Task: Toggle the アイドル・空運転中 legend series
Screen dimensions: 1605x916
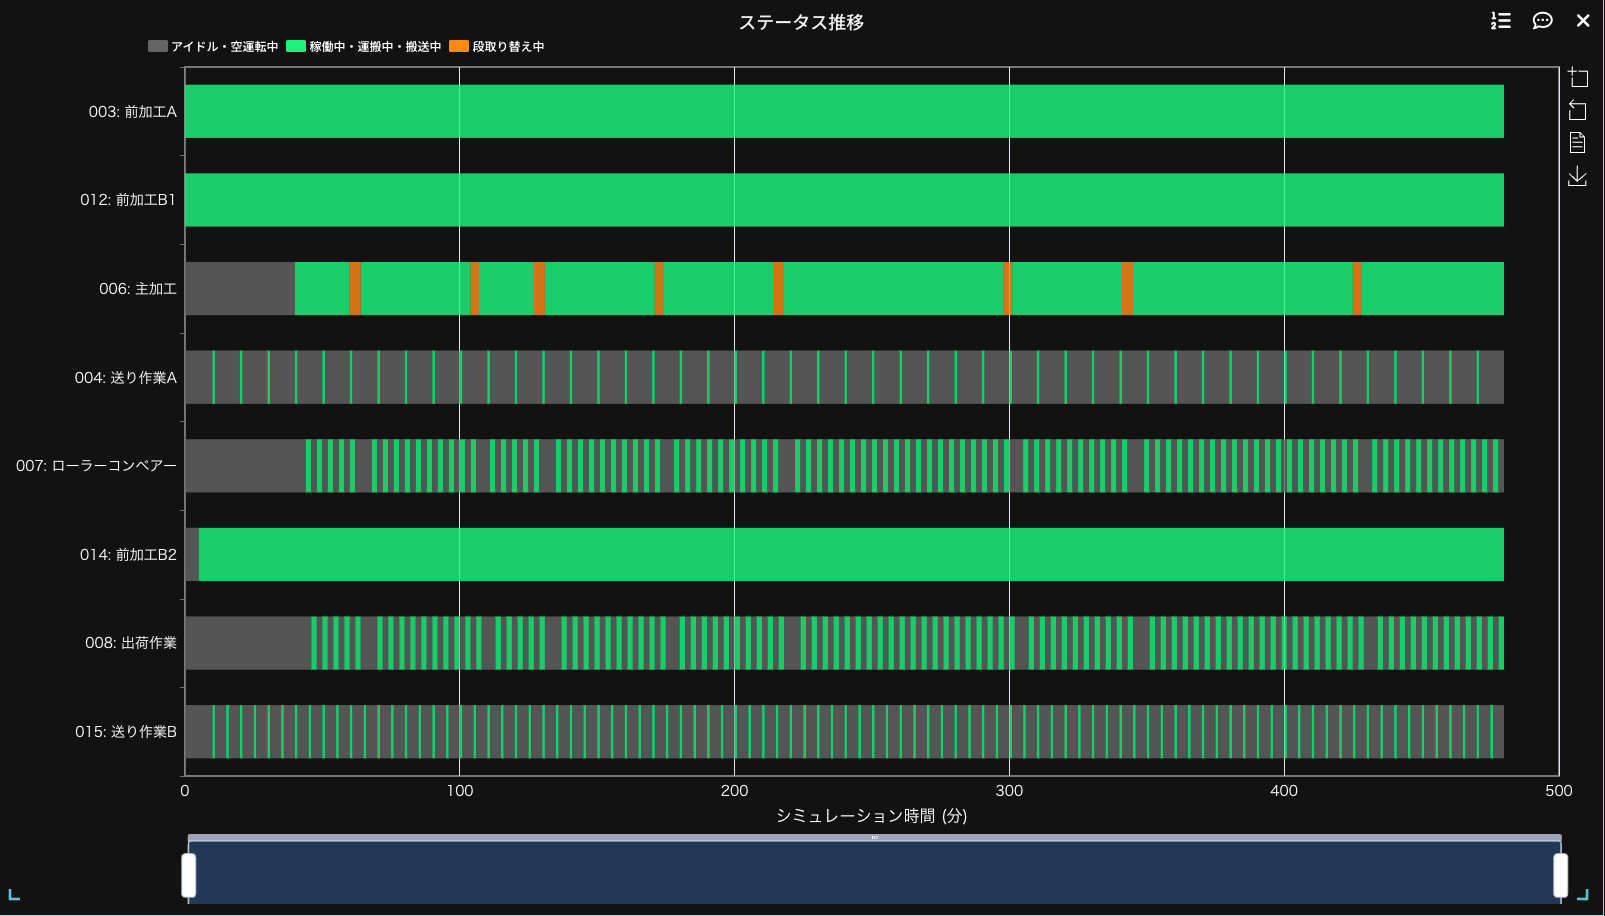Action: tap(213, 47)
